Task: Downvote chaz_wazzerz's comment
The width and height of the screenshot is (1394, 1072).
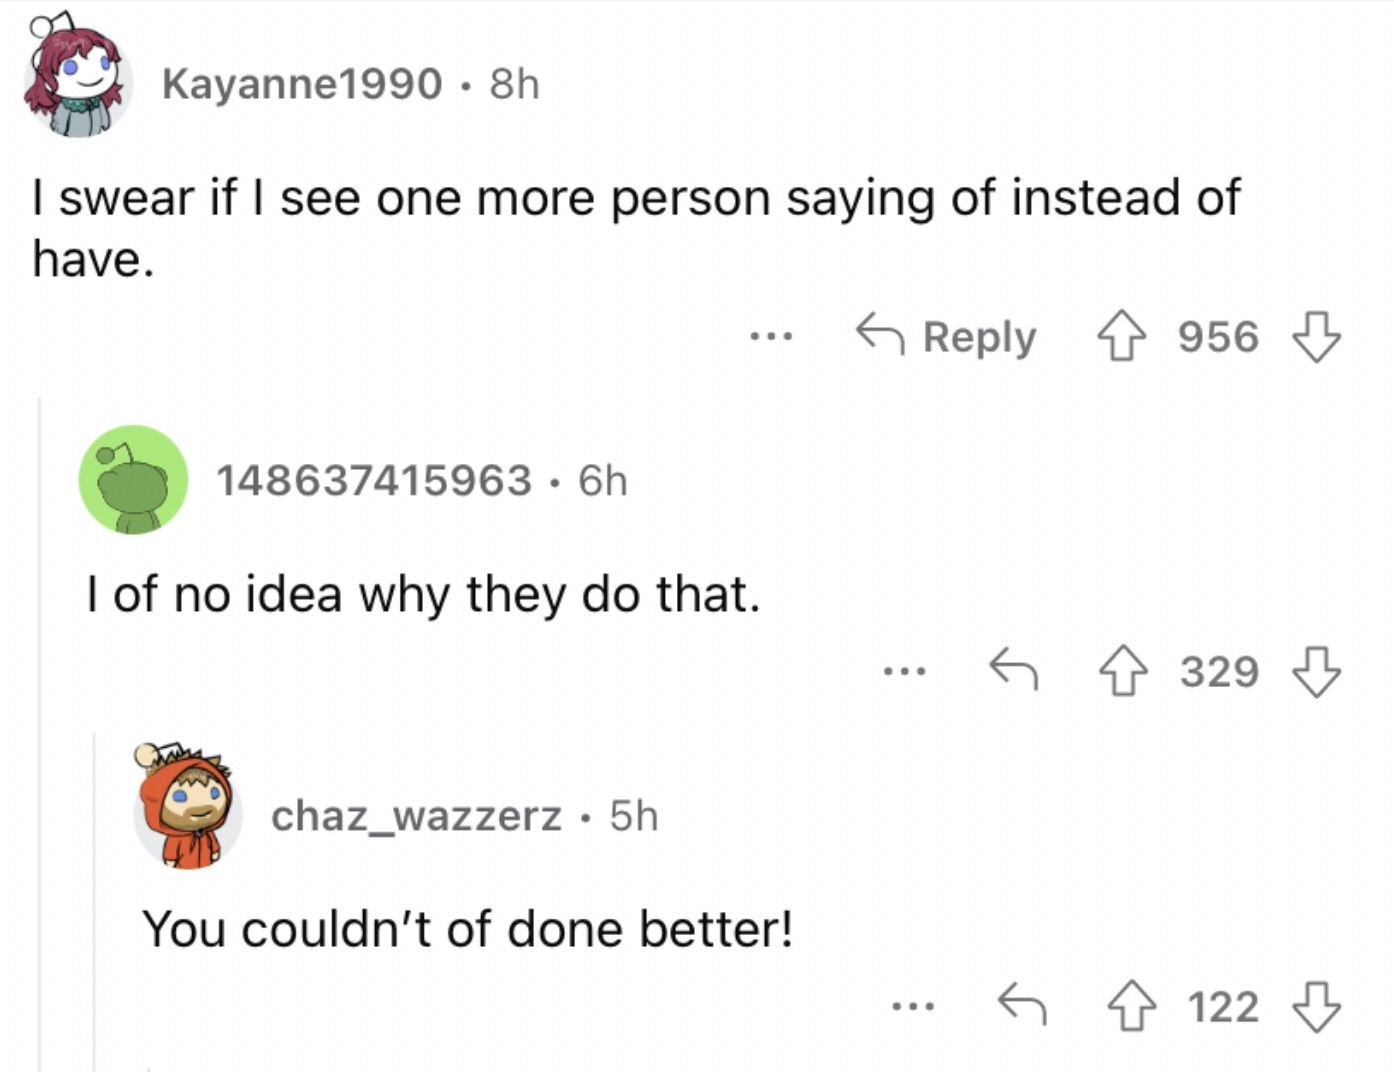Action: [x=1317, y=1006]
